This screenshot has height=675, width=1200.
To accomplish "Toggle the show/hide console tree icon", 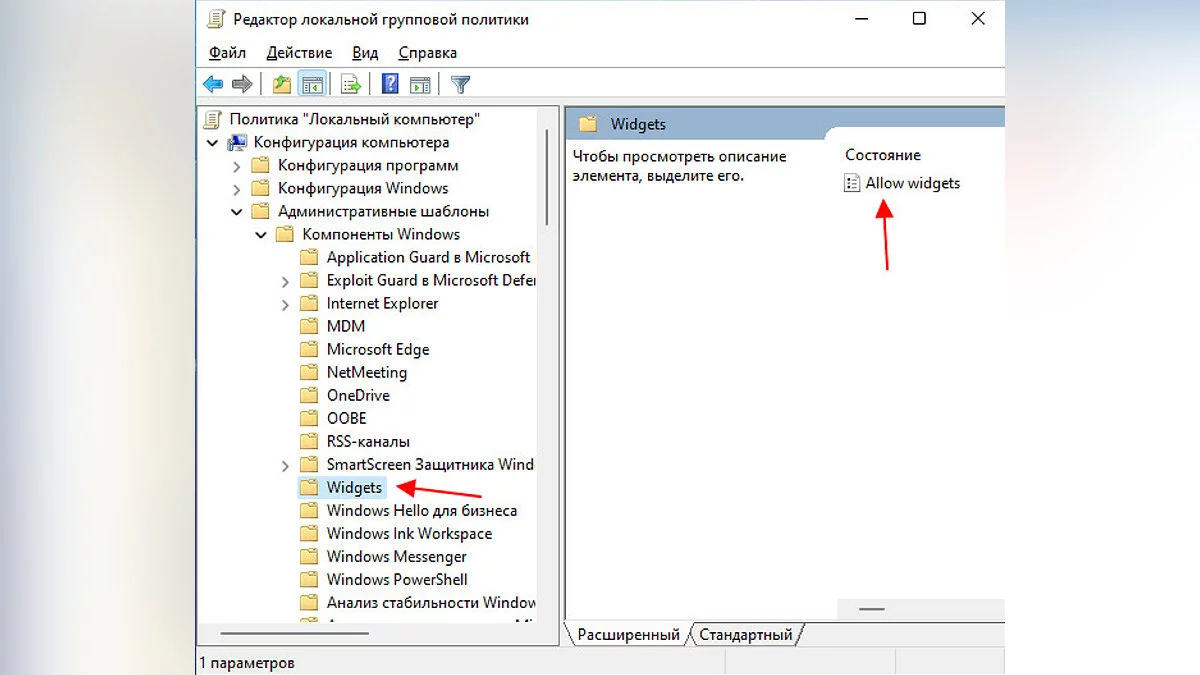I will click(x=311, y=85).
